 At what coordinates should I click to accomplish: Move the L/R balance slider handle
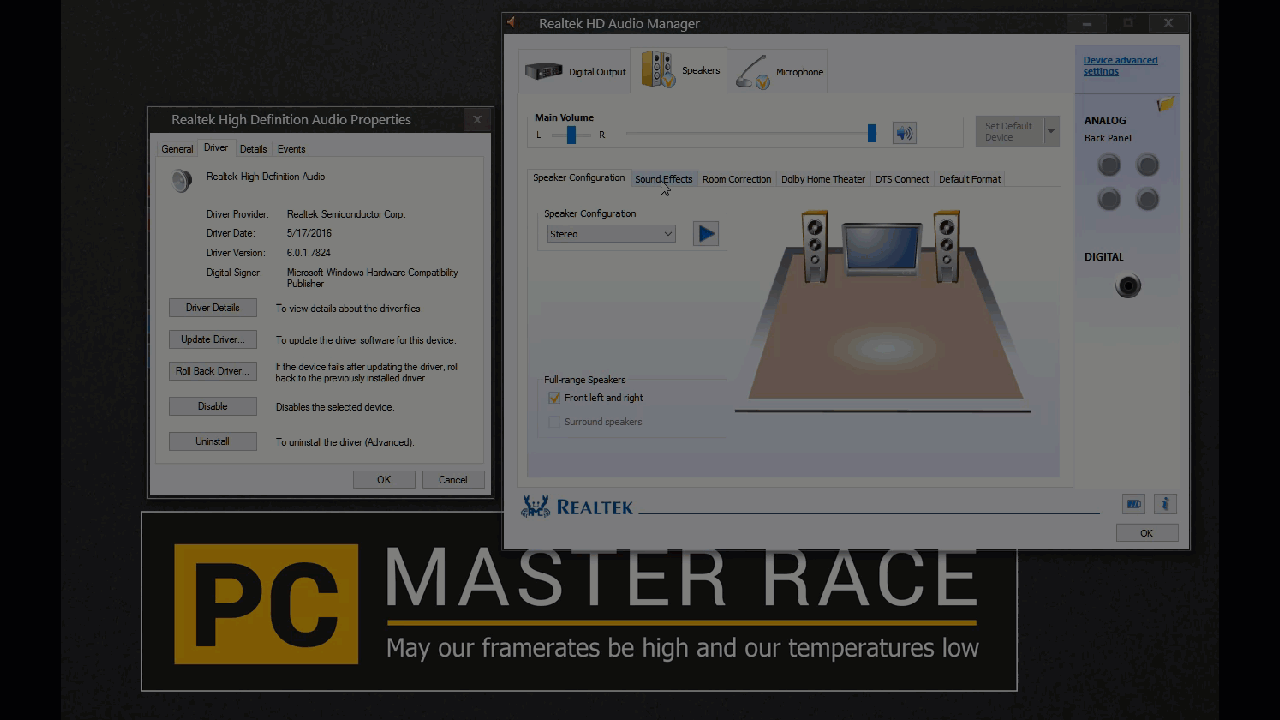point(571,134)
